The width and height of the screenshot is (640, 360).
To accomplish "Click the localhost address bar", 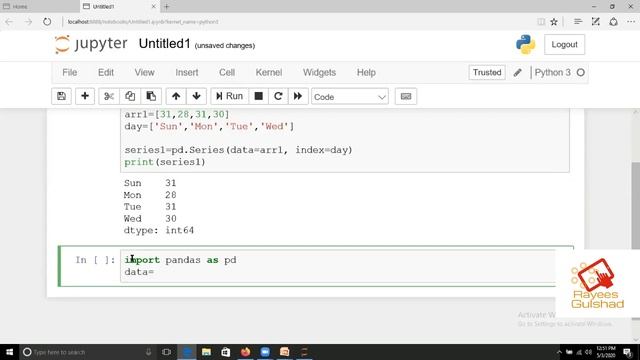I will tap(298, 22).
